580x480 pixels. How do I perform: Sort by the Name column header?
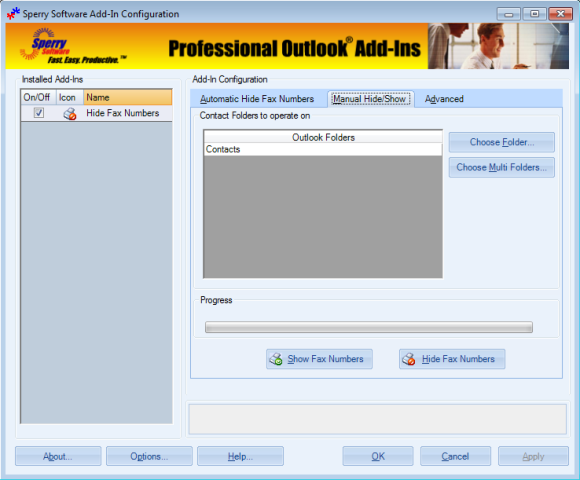(128, 97)
